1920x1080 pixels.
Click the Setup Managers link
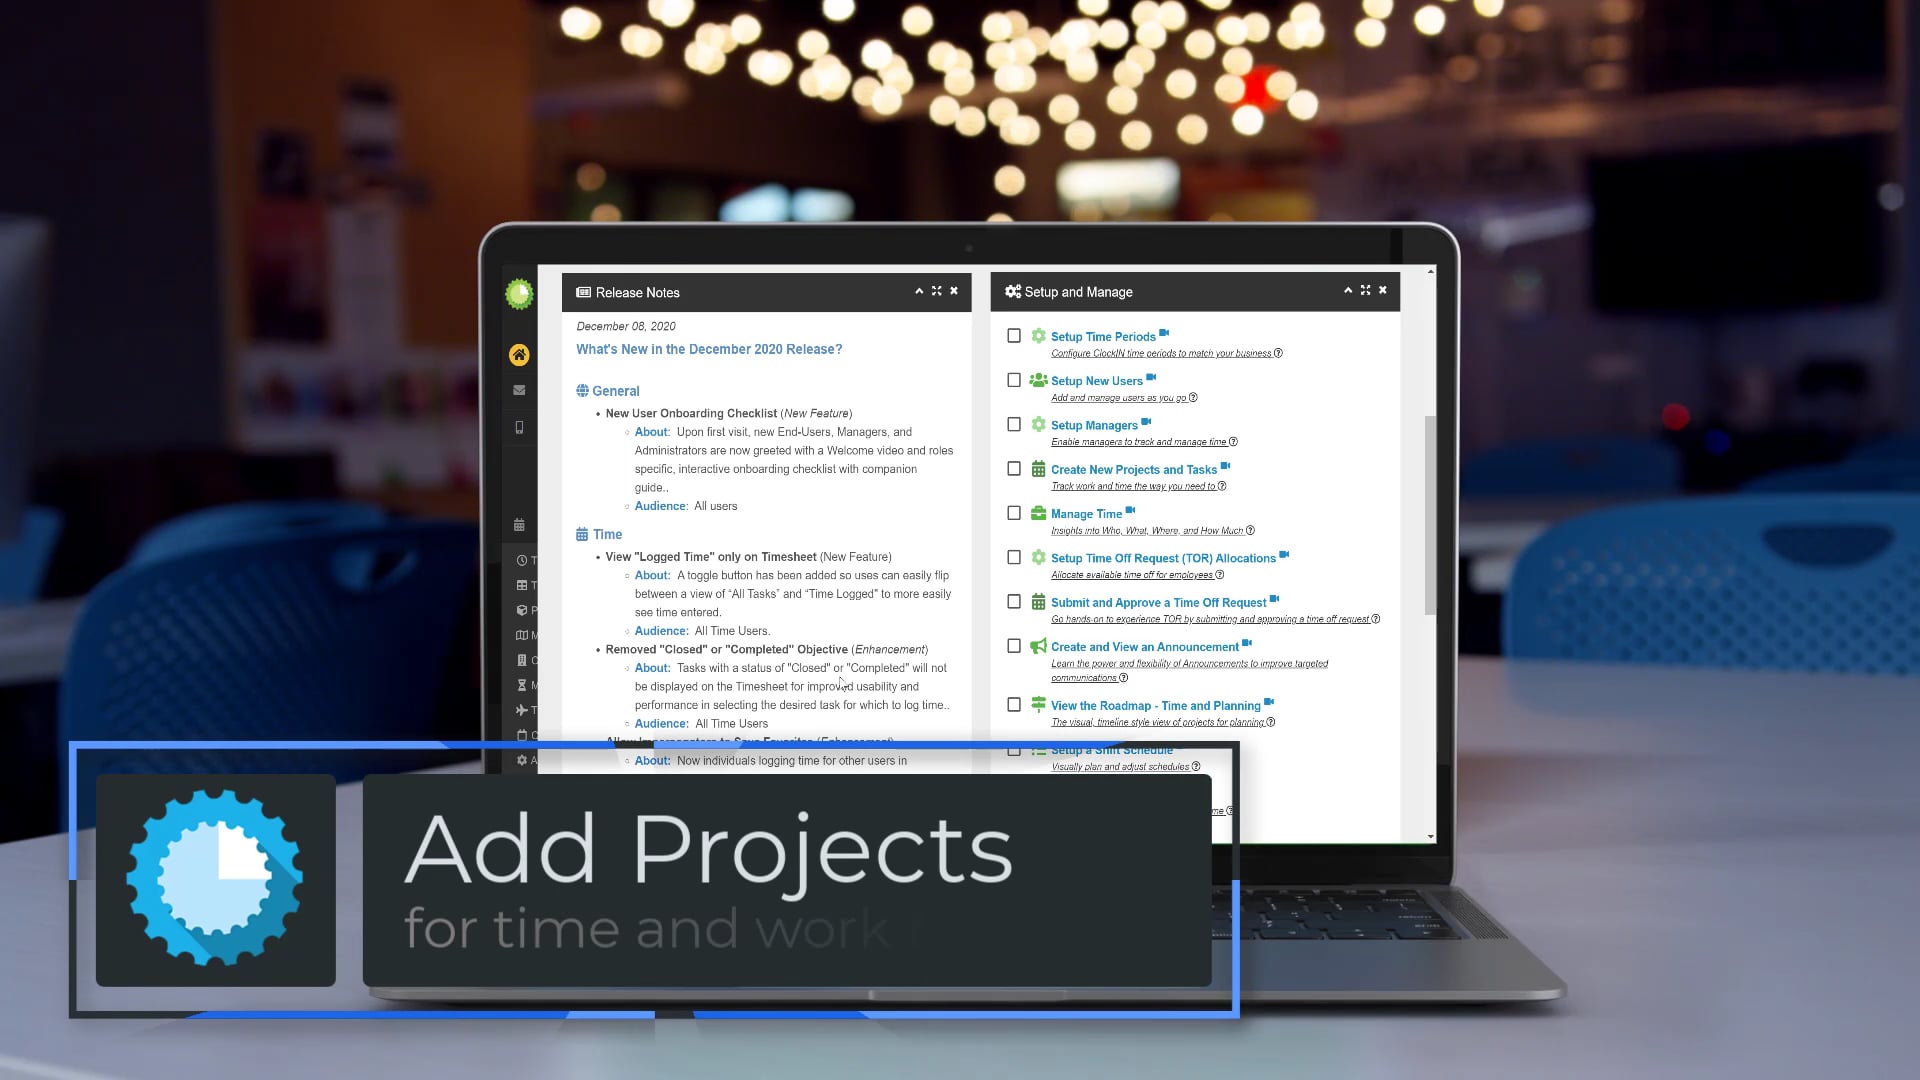pyautogui.click(x=1094, y=426)
